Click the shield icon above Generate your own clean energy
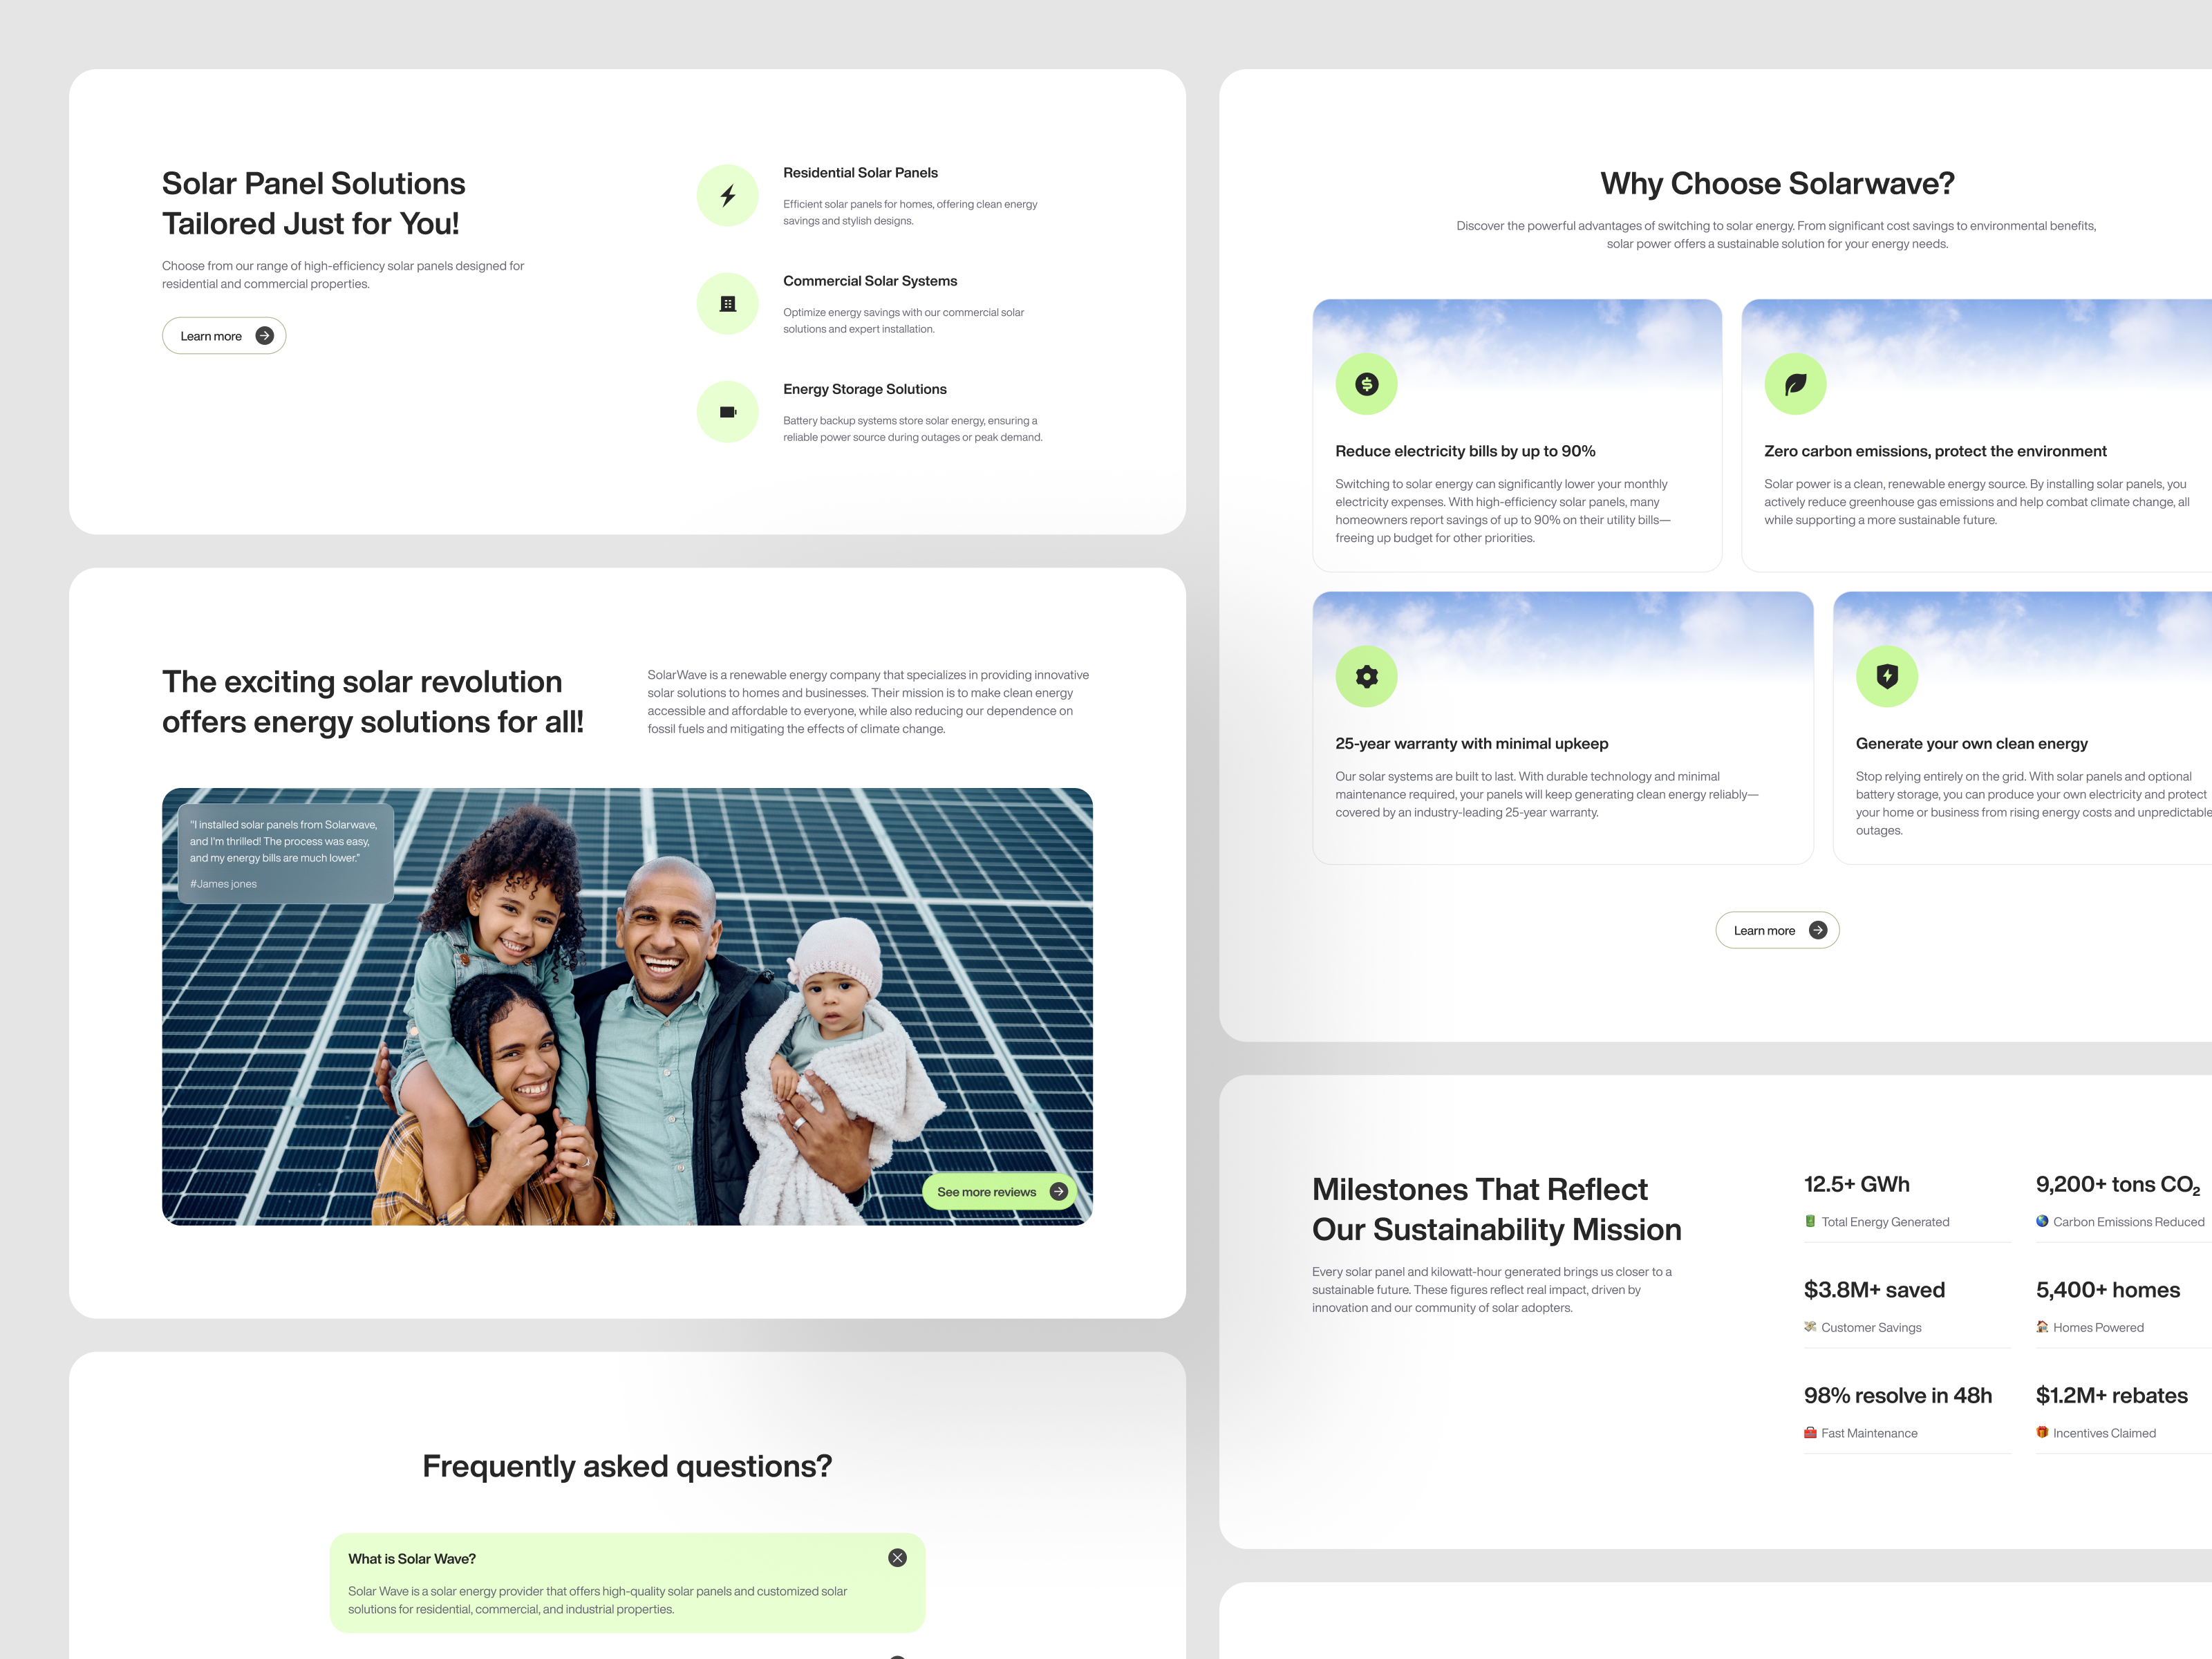This screenshot has height=1659, width=2212. coord(1887,676)
